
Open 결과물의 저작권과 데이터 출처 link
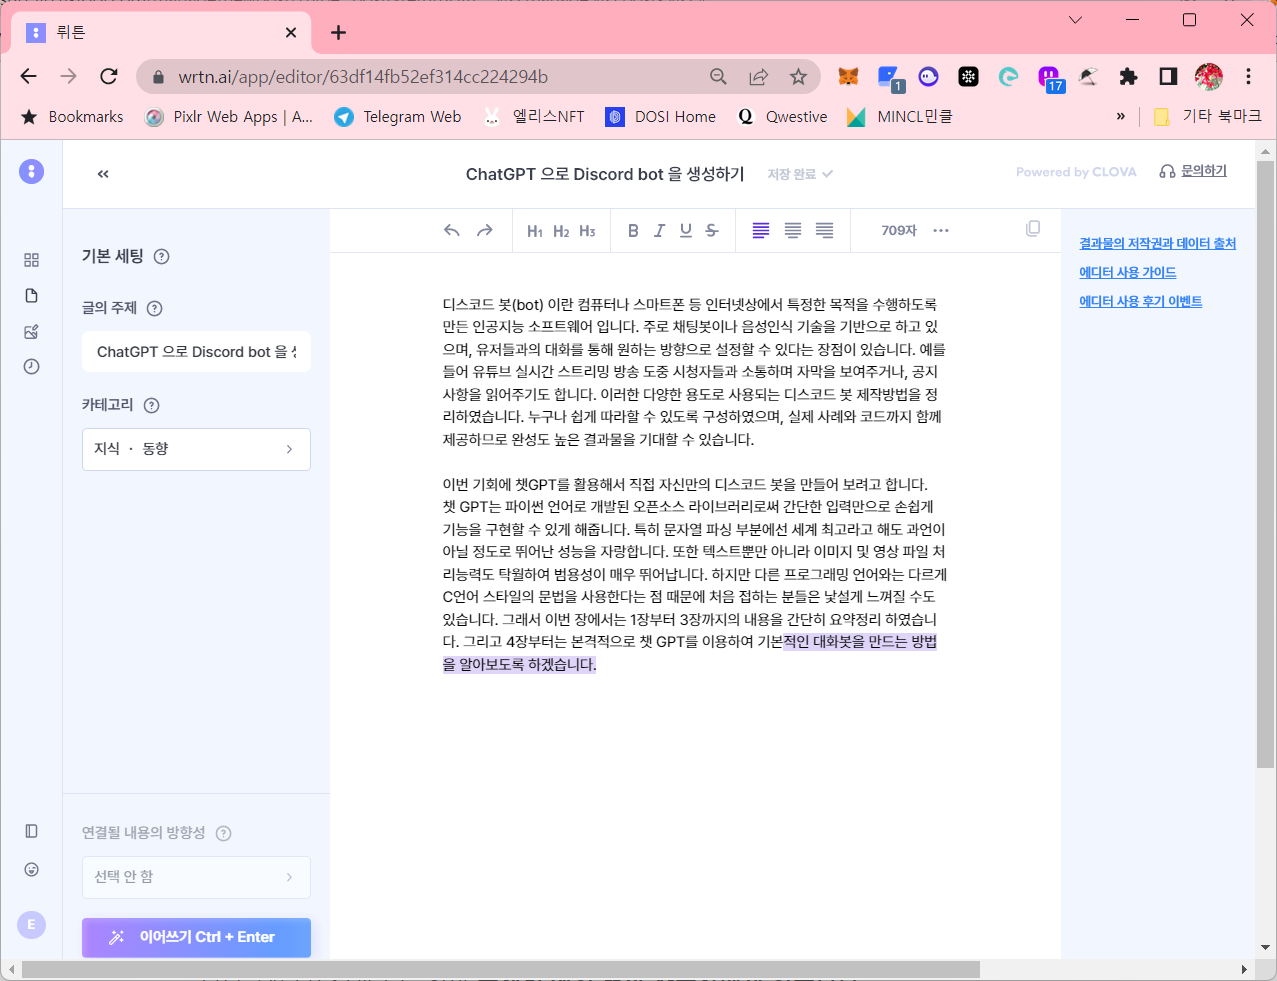coord(1157,243)
